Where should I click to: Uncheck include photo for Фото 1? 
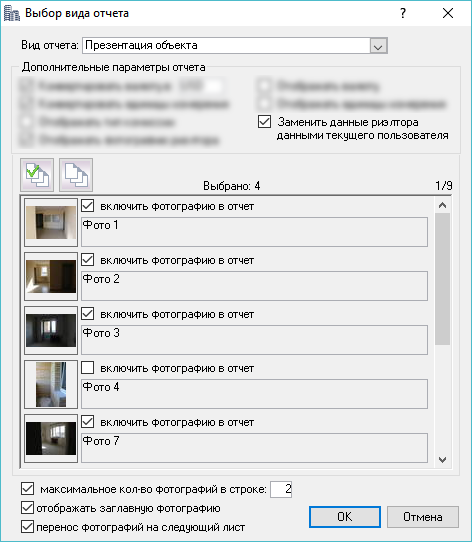click(x=87, y=206)
